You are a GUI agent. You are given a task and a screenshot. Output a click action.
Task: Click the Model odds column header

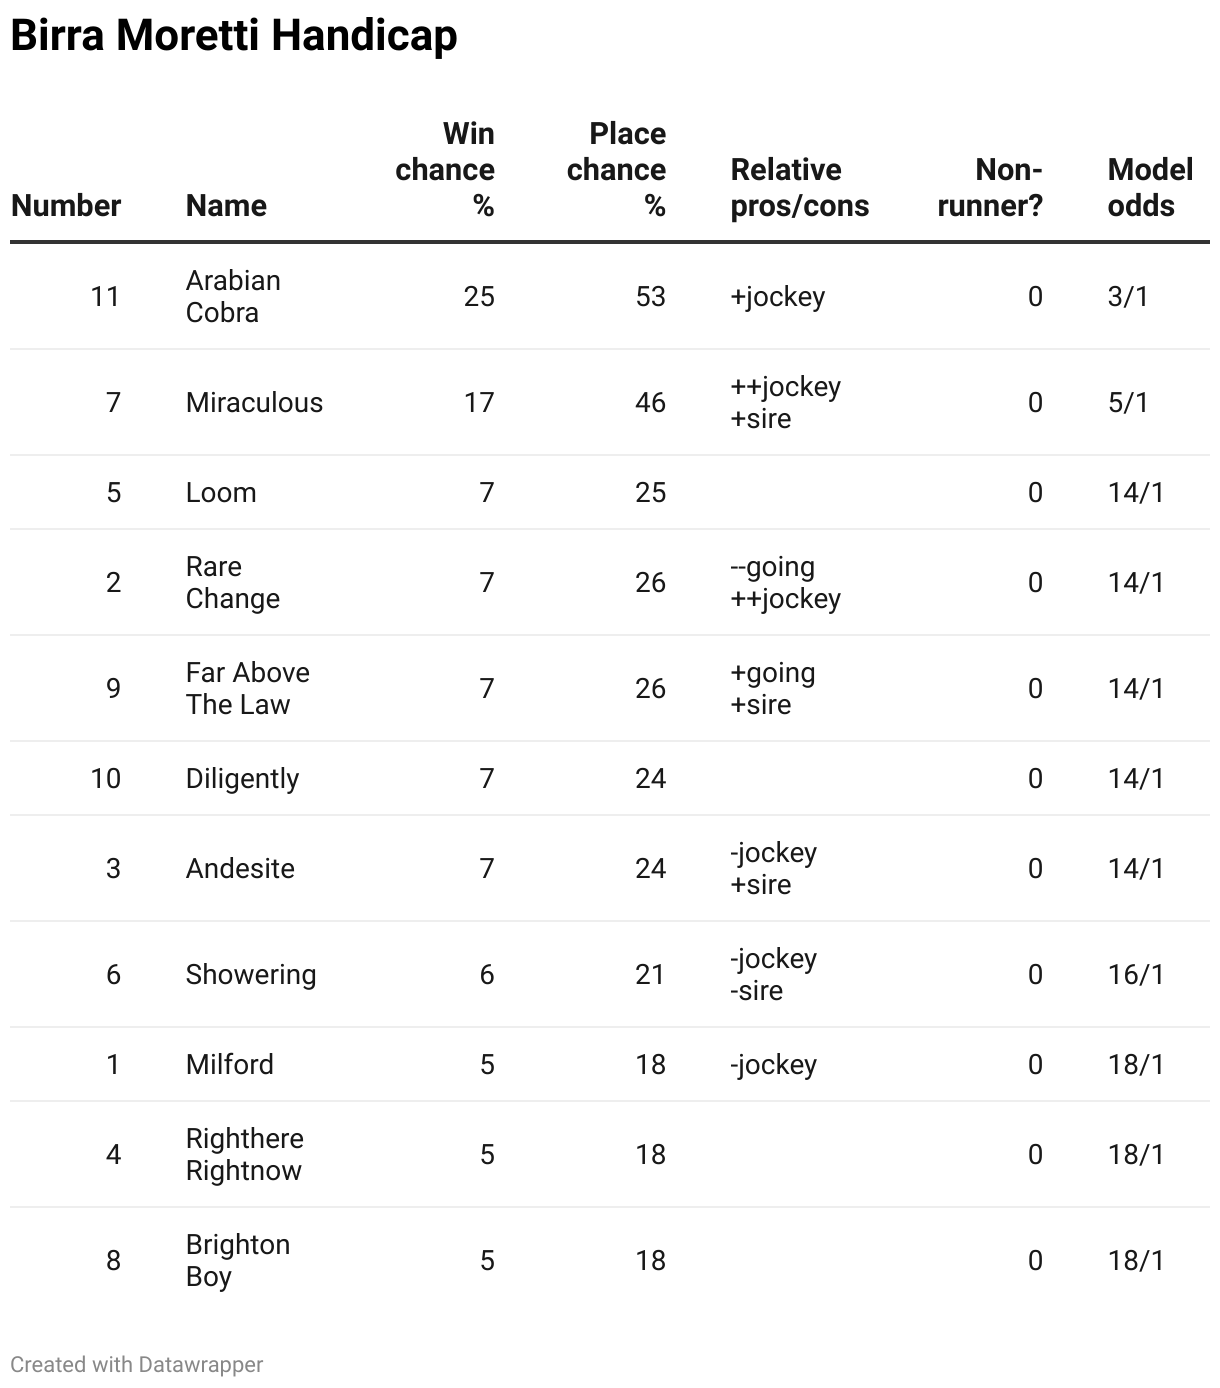[x=1149, y=187]
